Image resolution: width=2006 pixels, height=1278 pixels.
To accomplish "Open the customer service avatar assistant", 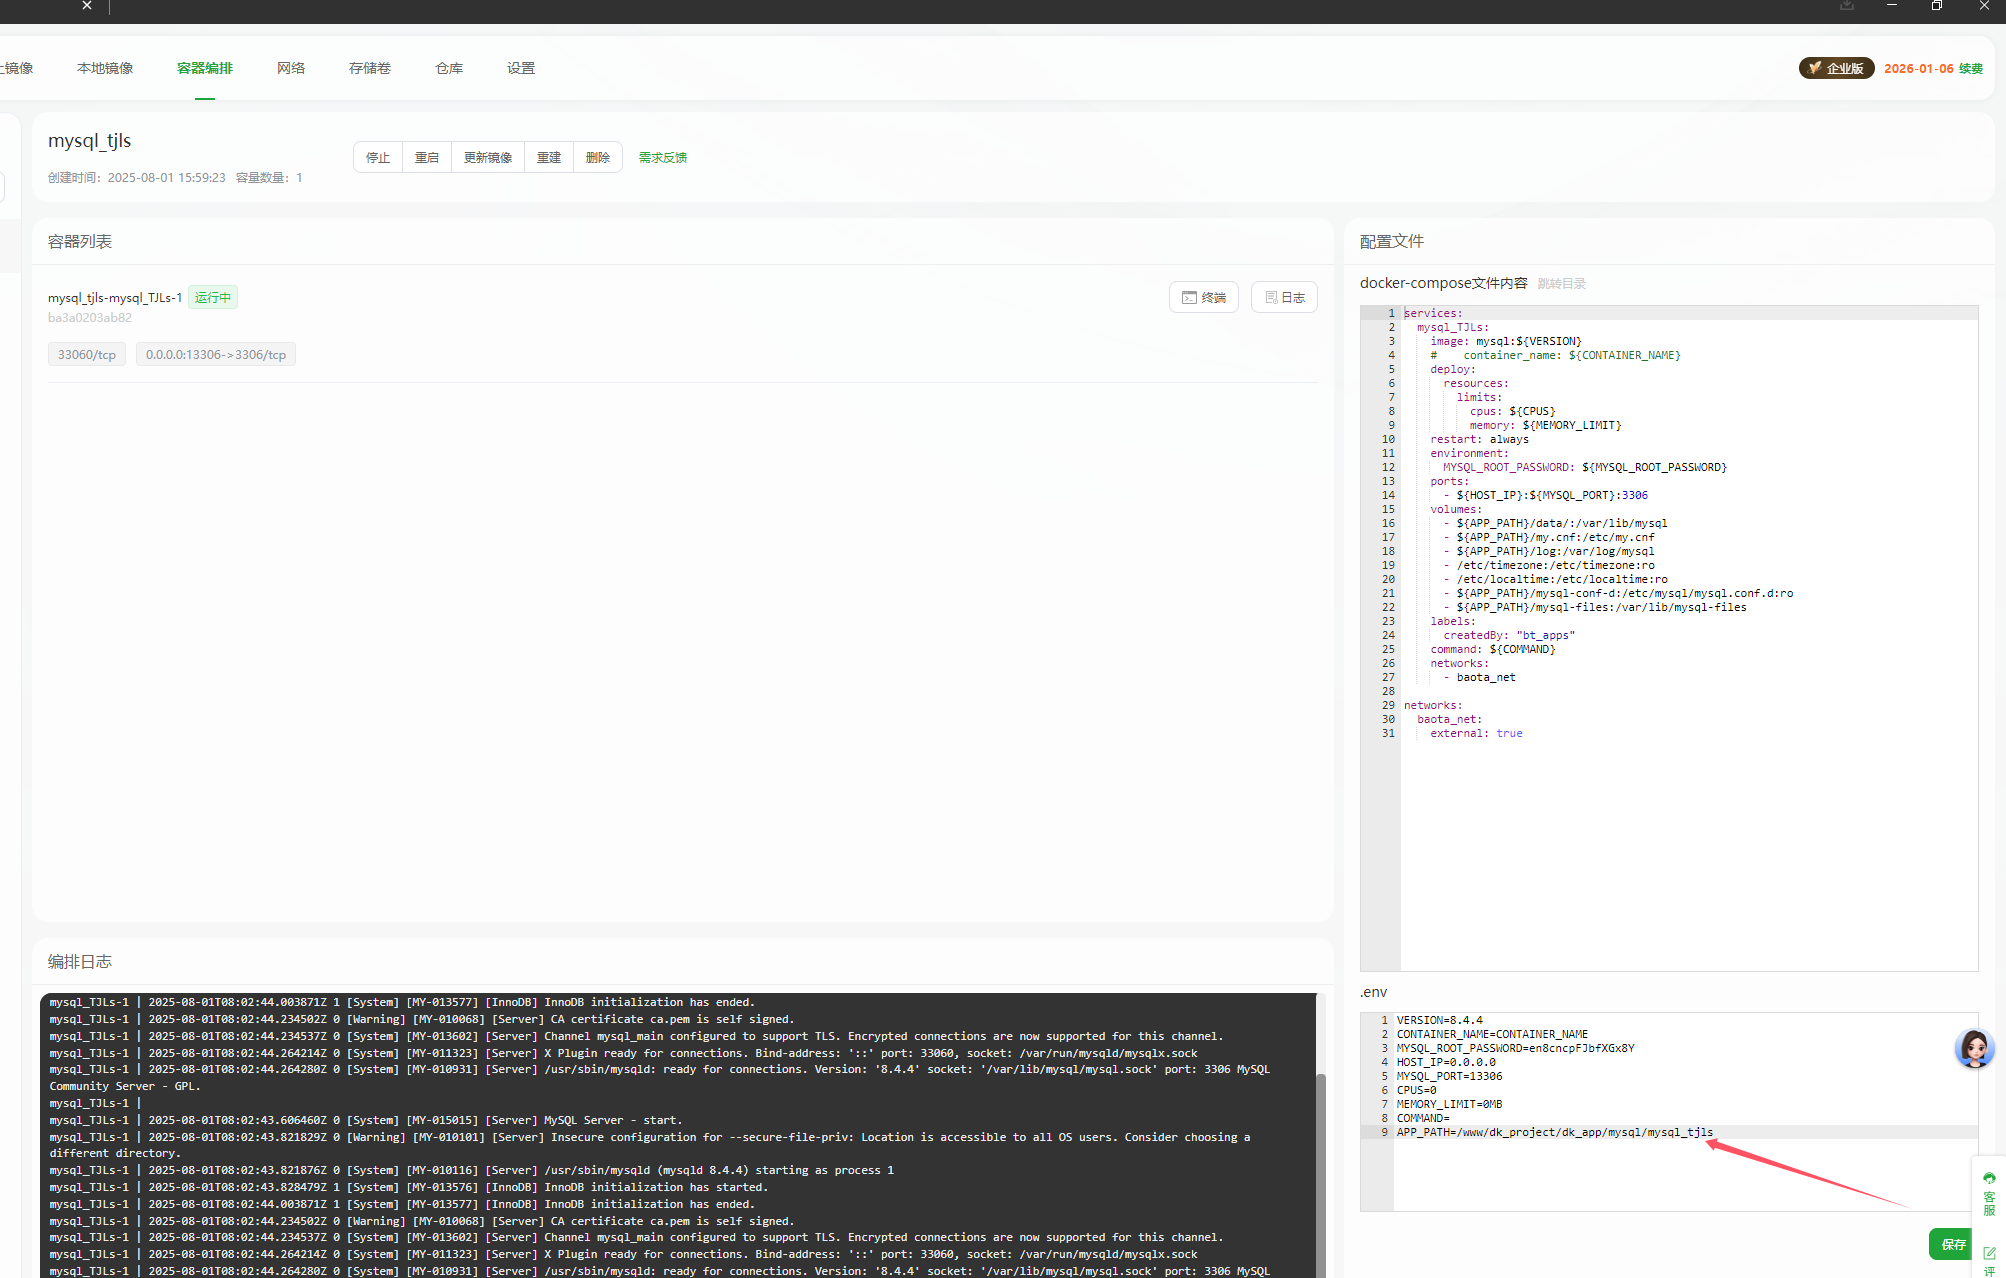I will point(1975,1049).
